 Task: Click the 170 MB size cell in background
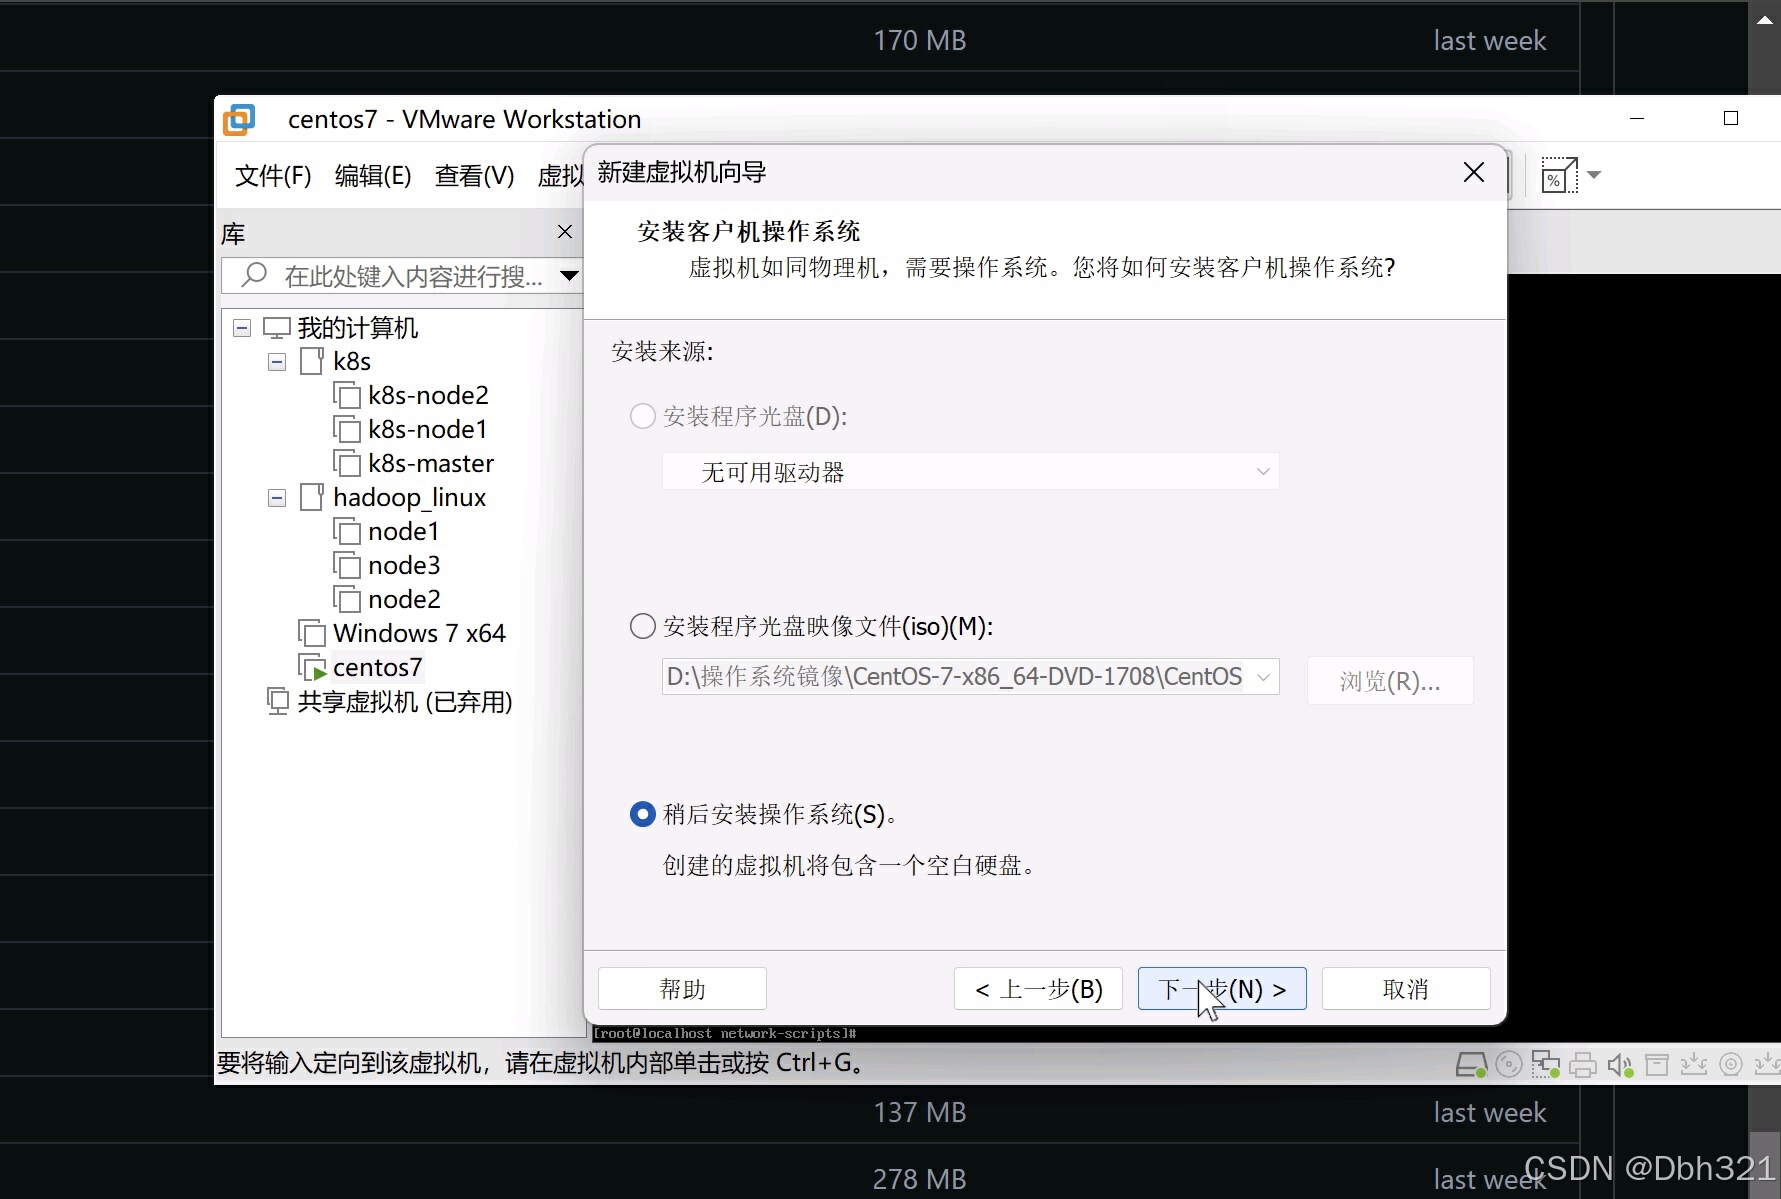(920, 40)
